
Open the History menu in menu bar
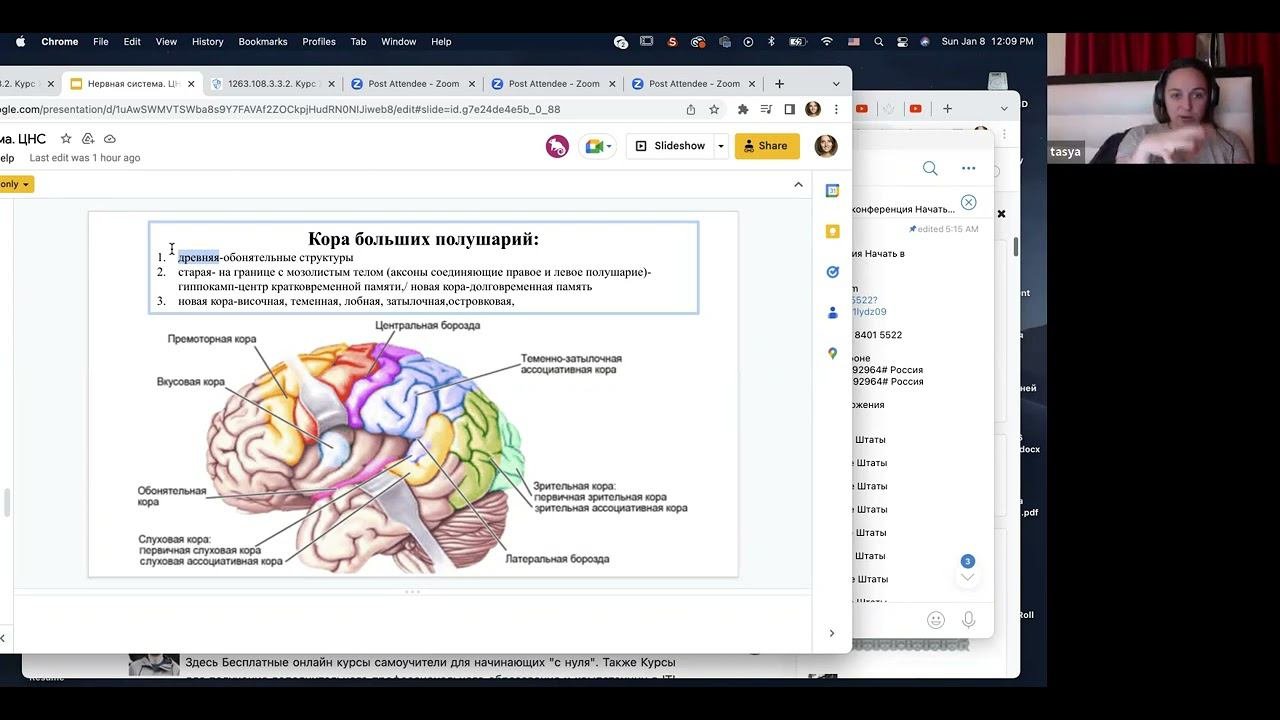[x=207, y=42]
